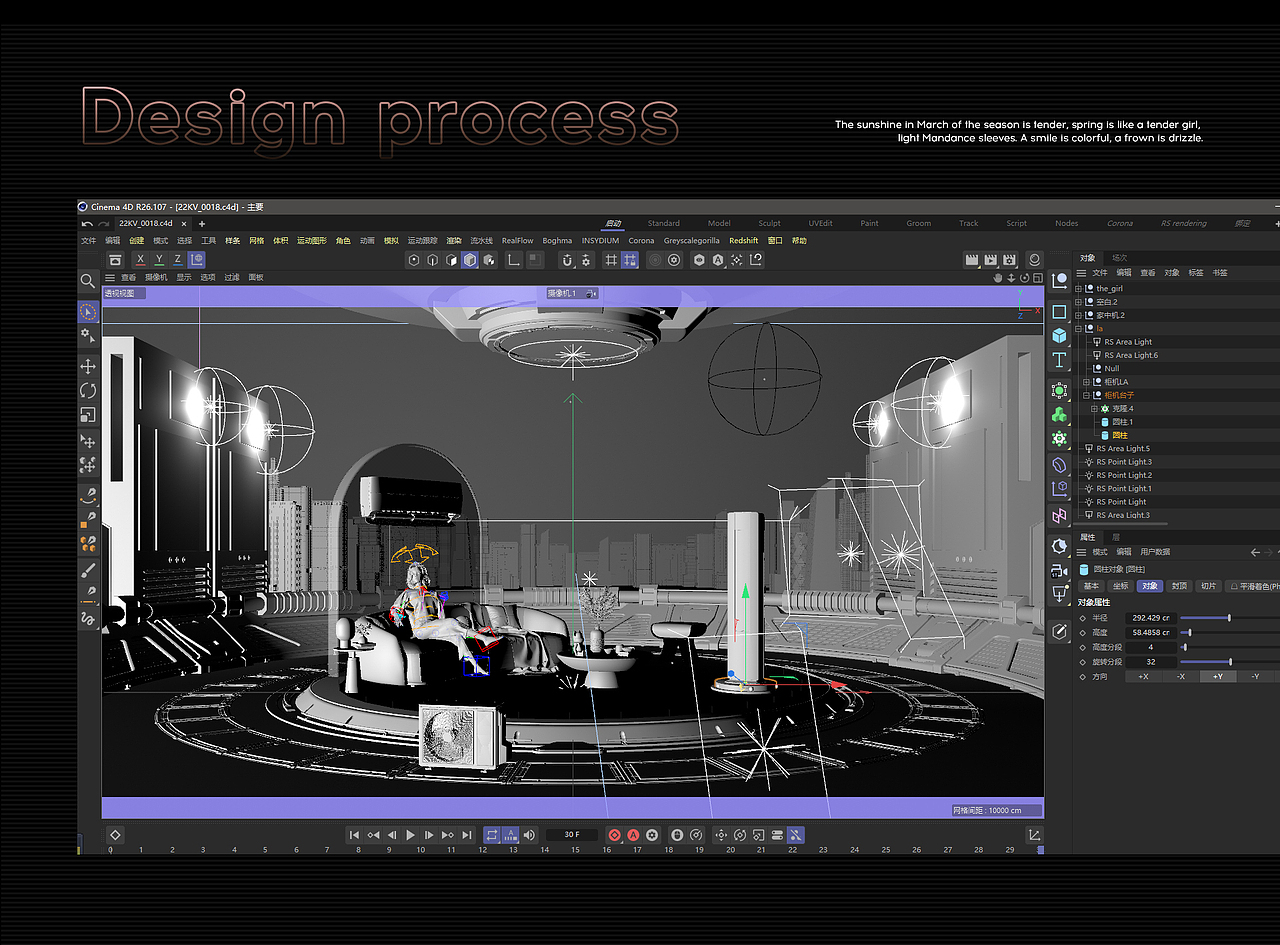Open the light objects palette icon
The image size is (1280, 945).
[1059, 595]
